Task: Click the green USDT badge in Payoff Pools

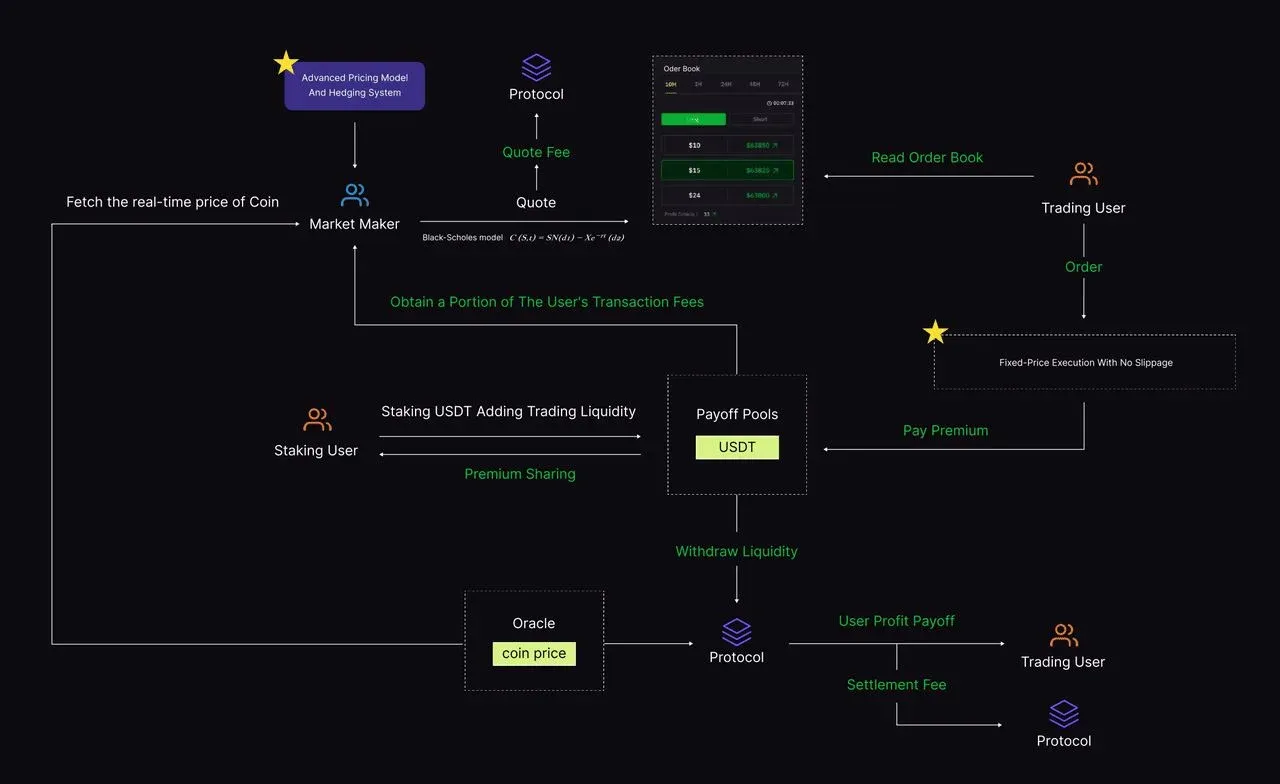Action: [x=737, y=447]
